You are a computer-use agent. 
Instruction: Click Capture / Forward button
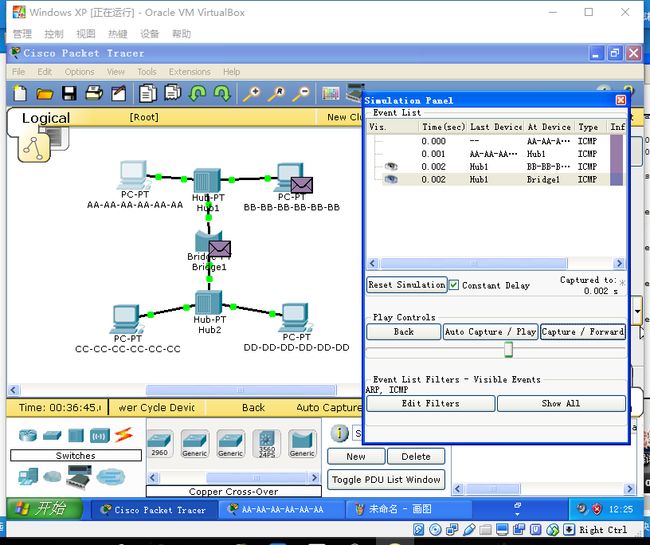pyautogui.click(x=583, y=332)
